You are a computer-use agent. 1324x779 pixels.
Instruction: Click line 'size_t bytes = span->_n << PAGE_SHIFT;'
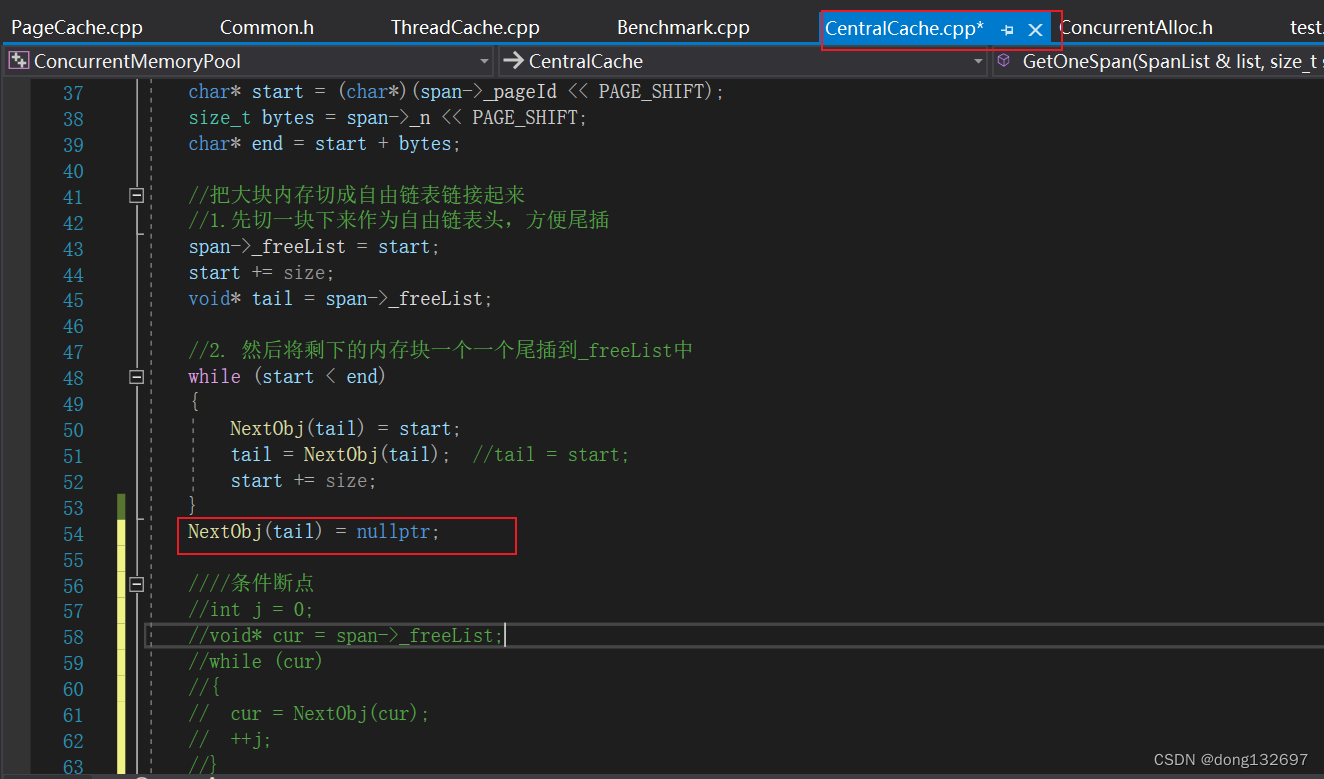tap(388, 118)
